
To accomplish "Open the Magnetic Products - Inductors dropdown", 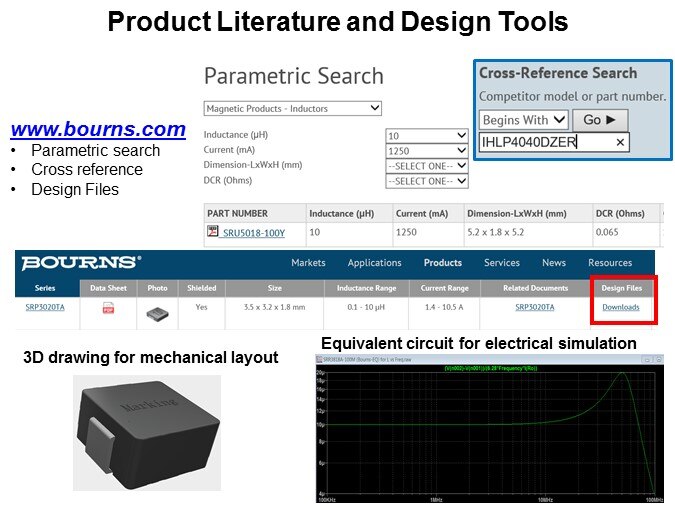I will [293, 108].
